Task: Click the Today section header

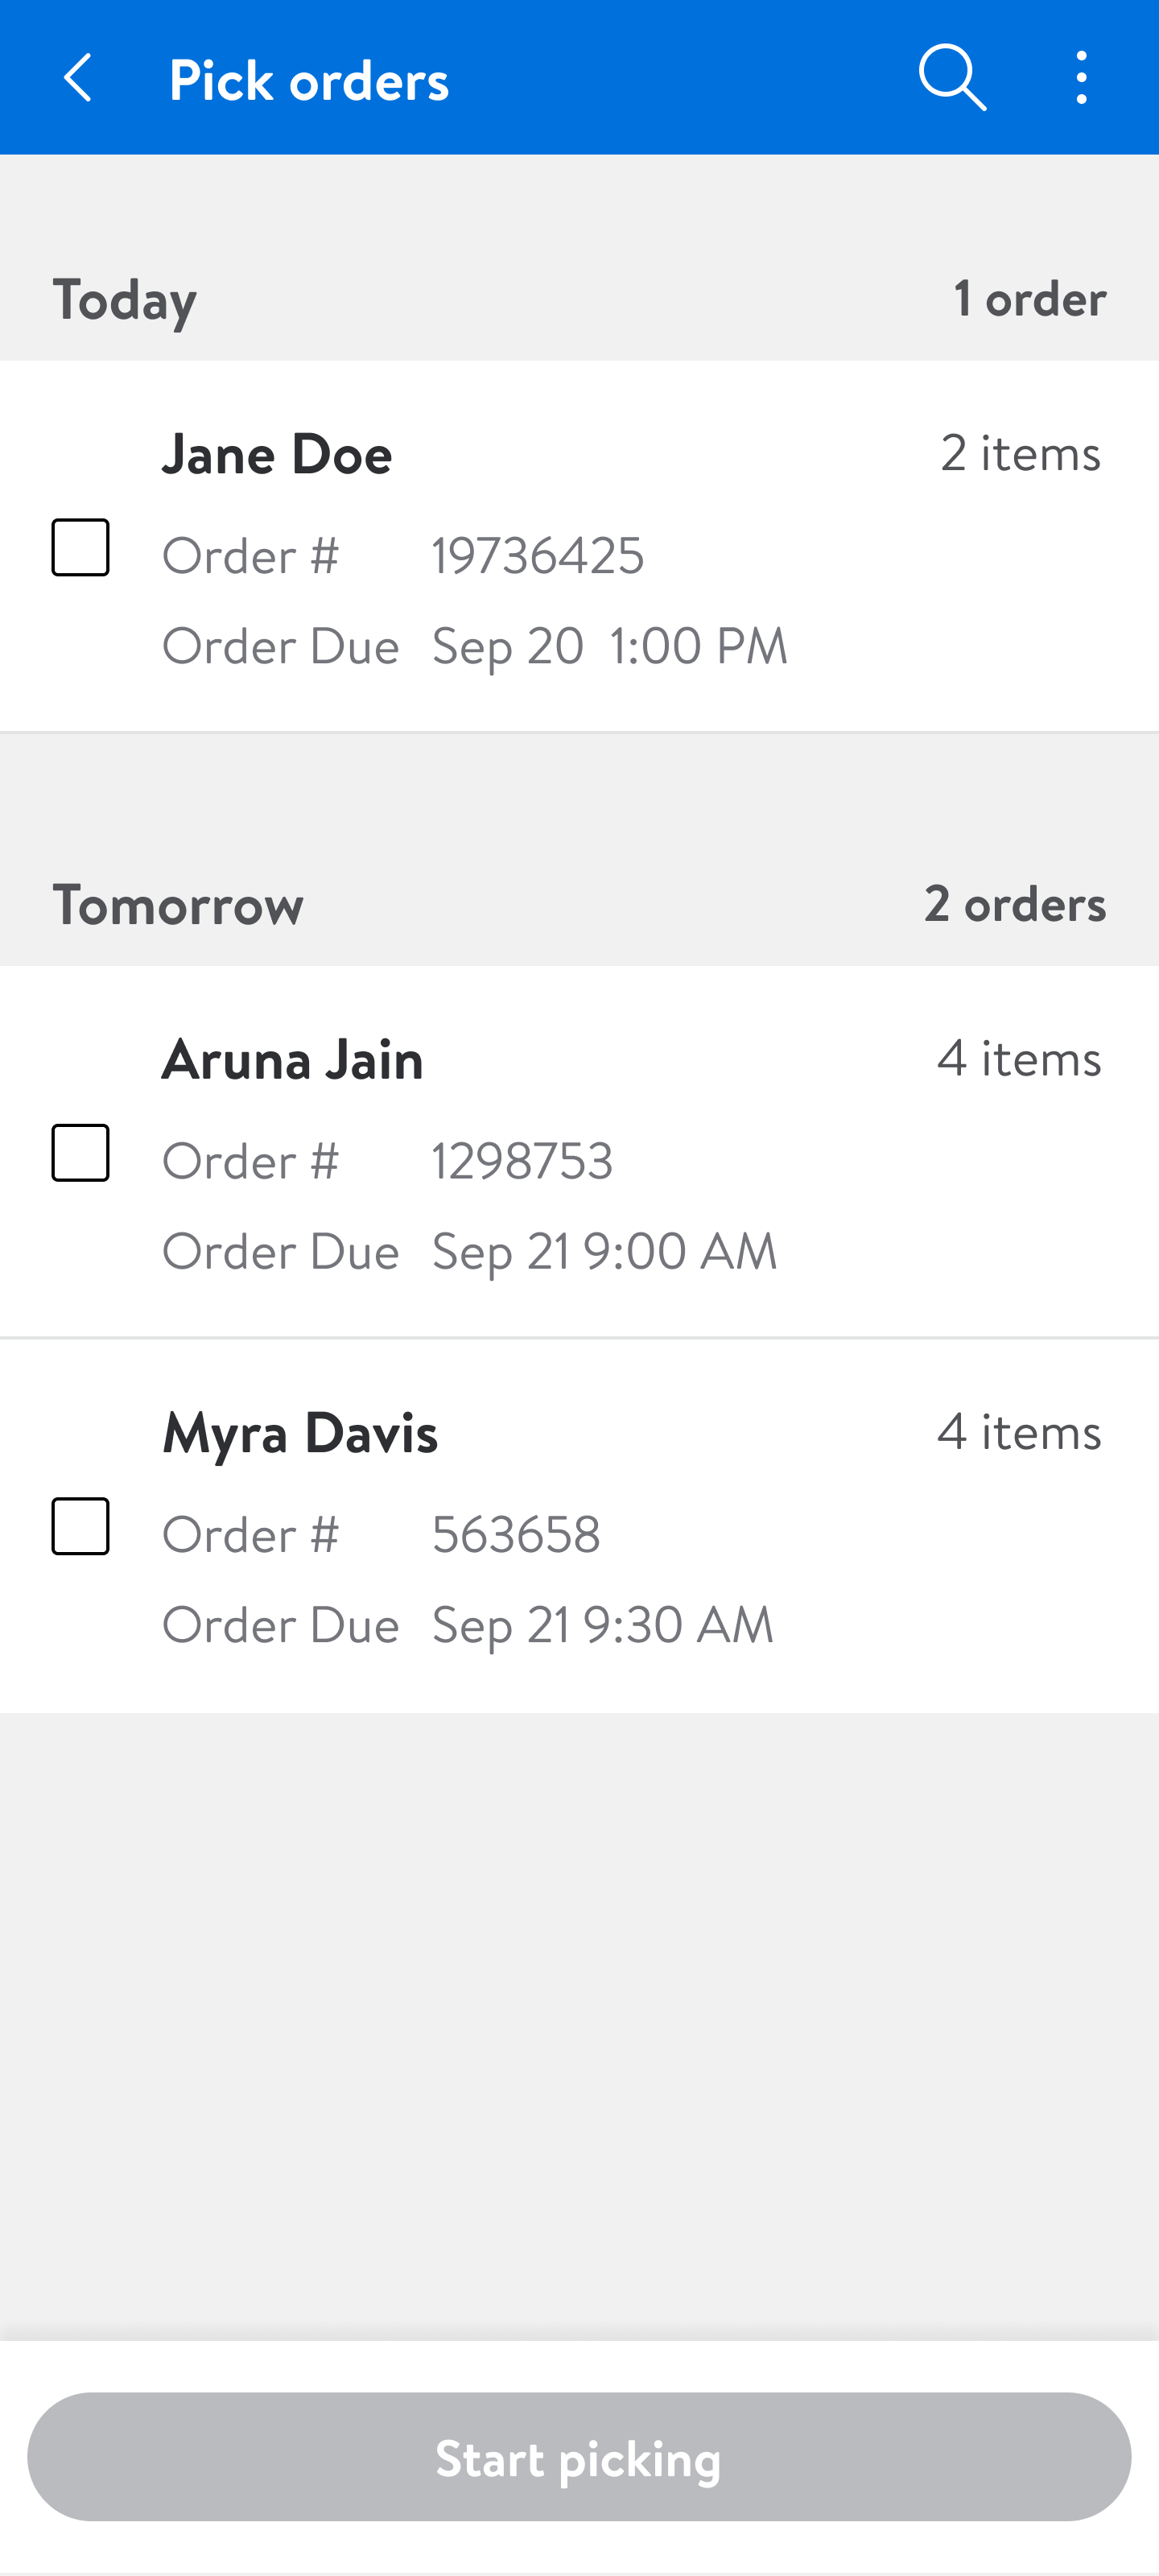Action: (125, 299)
